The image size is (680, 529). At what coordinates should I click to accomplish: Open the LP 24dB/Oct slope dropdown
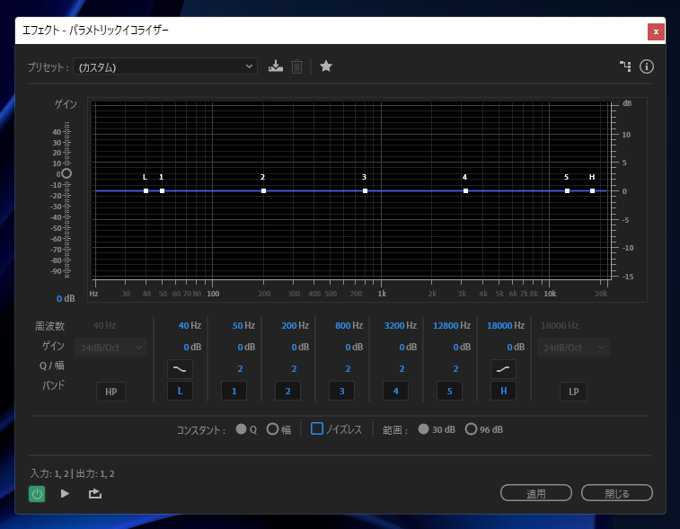point(573,348)
